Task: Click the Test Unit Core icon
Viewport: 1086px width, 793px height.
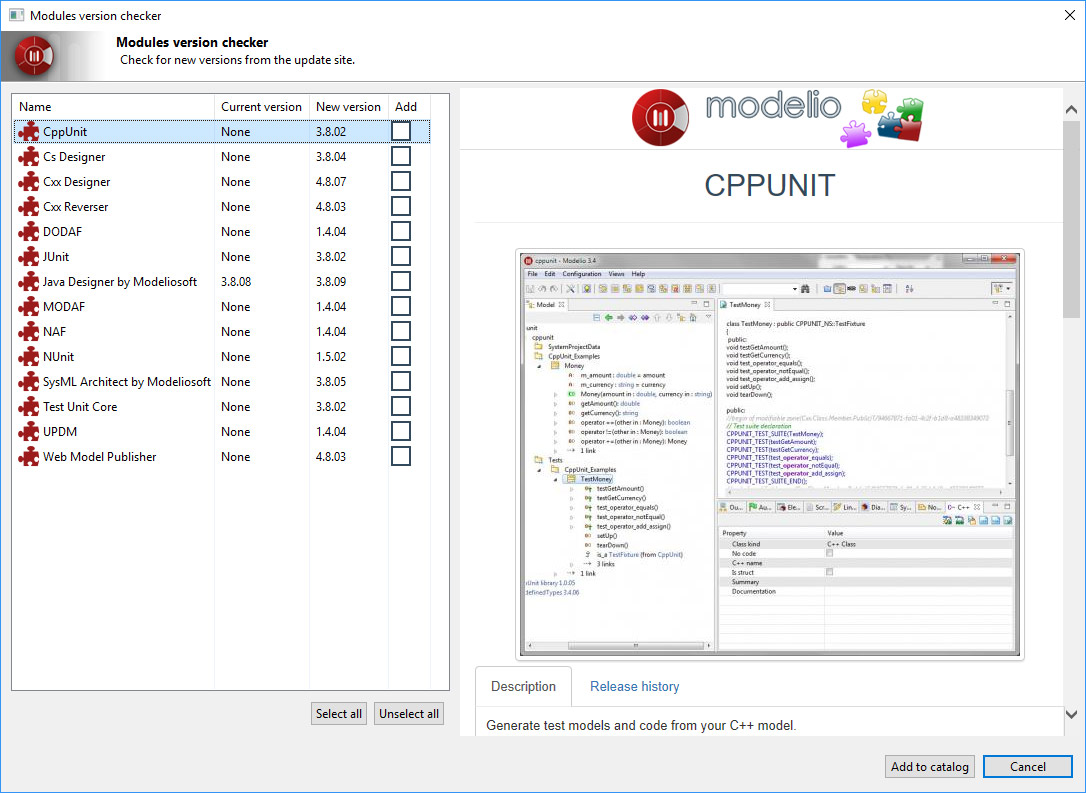Action: pos(28,407)
